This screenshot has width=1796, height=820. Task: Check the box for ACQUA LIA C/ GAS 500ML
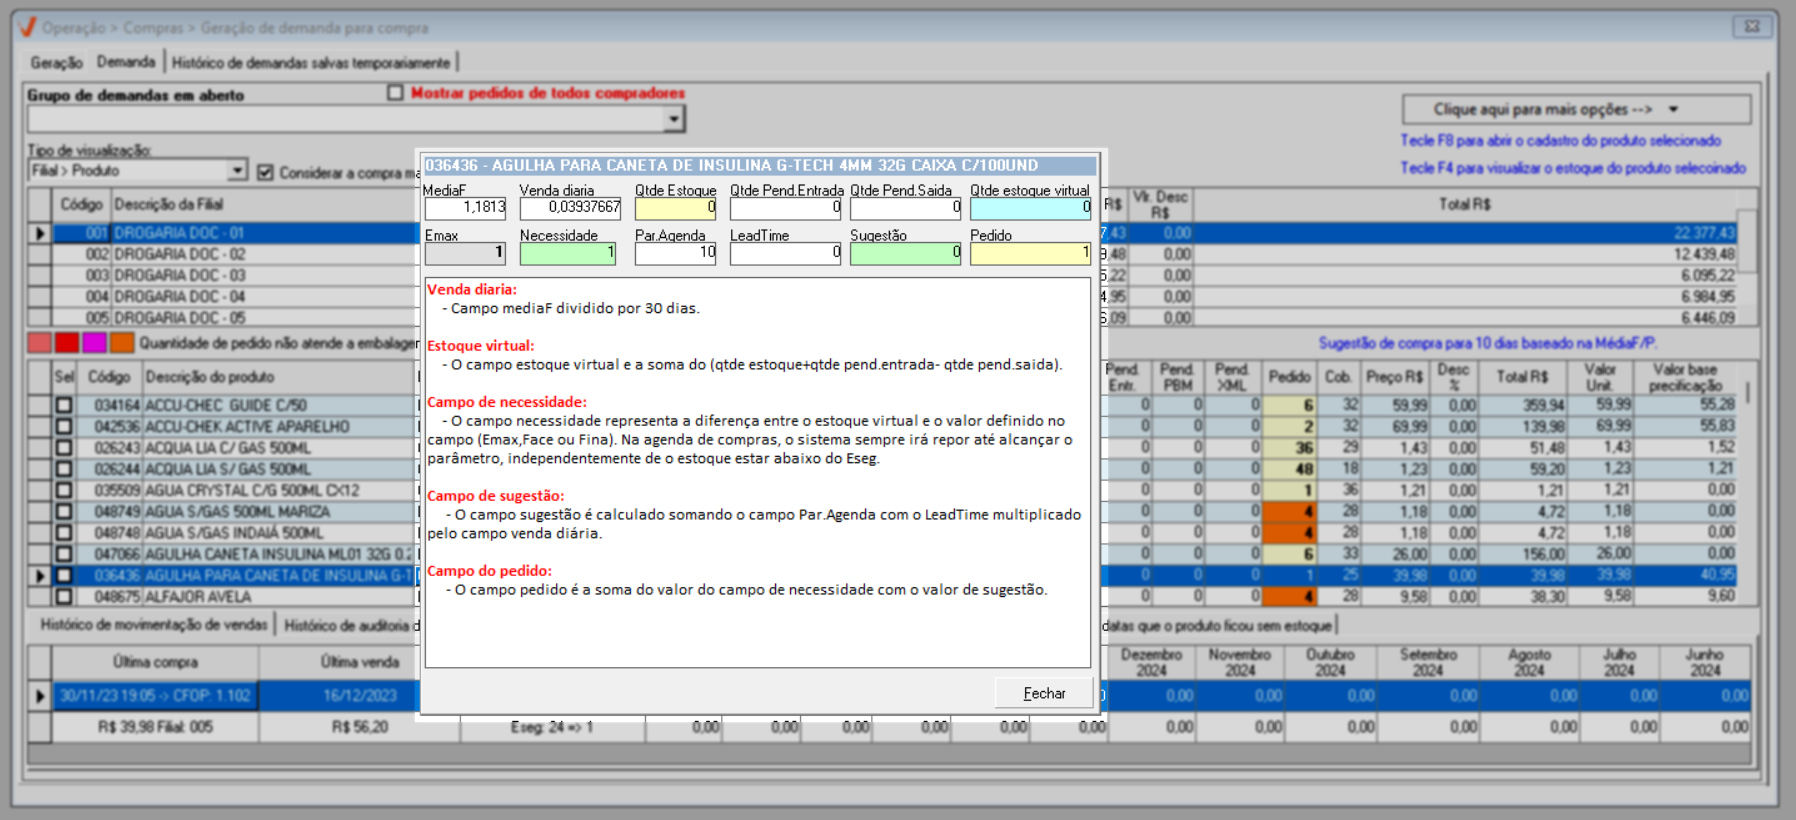[64, 447]
